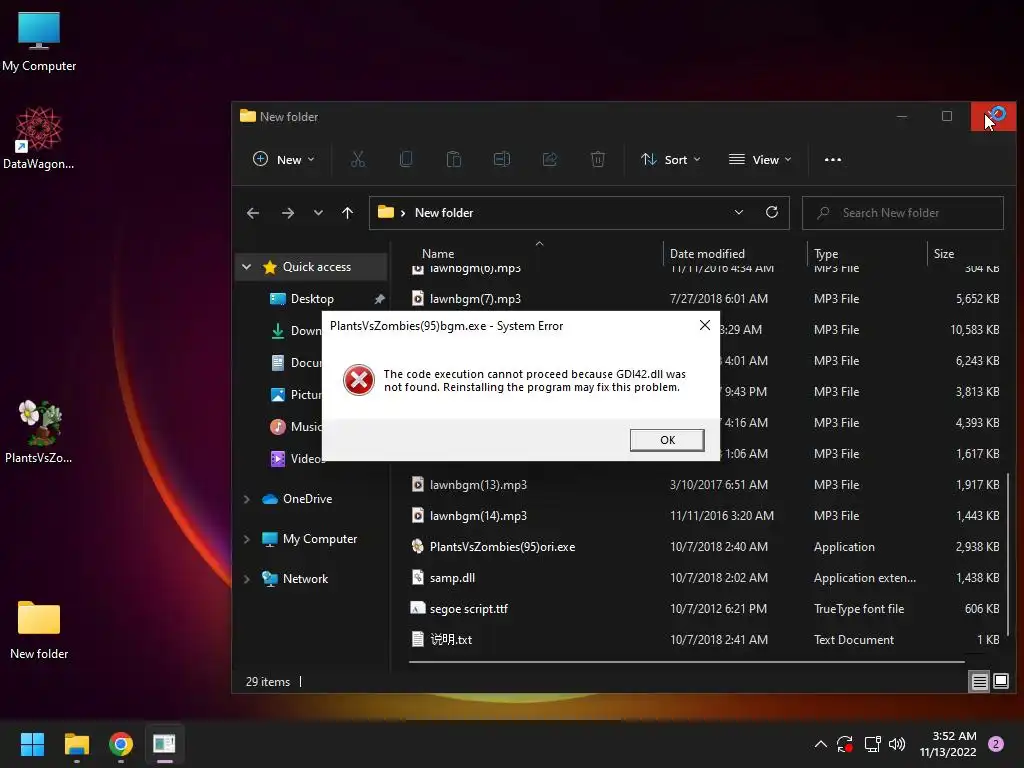
Task: Open recent locations chevron
Action: 318,213
